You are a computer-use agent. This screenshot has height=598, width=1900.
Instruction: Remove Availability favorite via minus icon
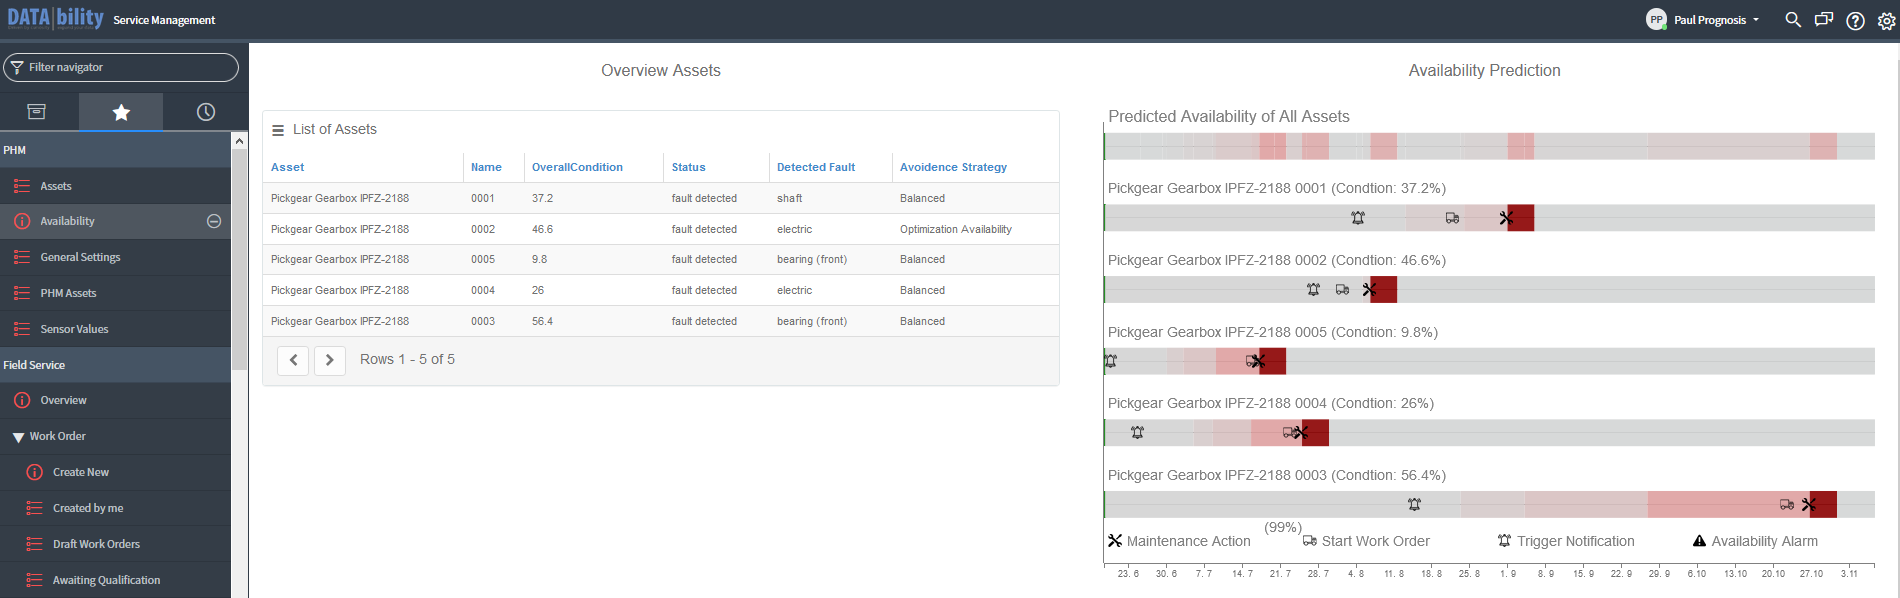click(x=214, y=221)
